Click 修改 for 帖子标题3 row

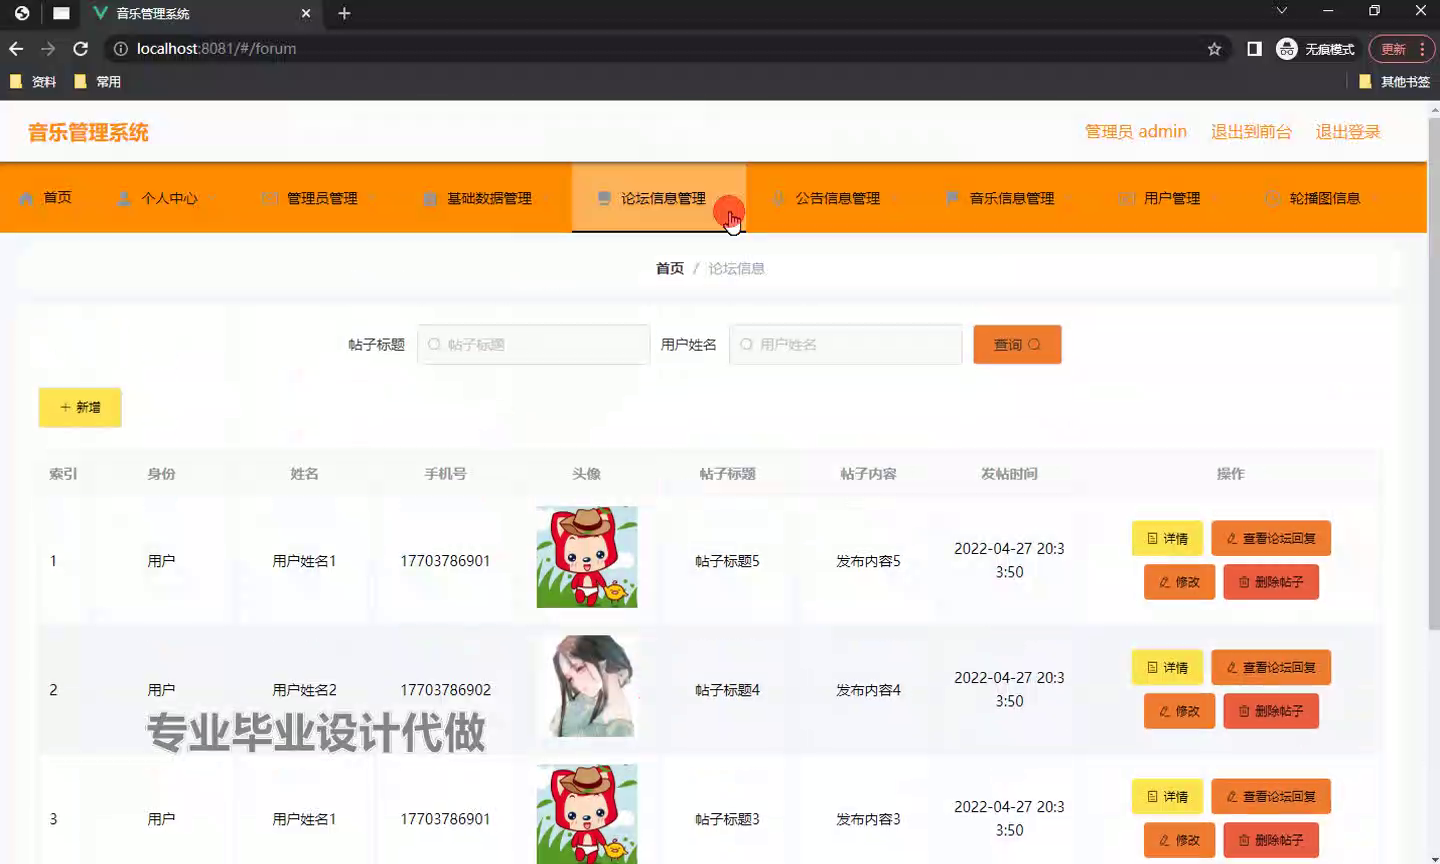pos(1179,840)
